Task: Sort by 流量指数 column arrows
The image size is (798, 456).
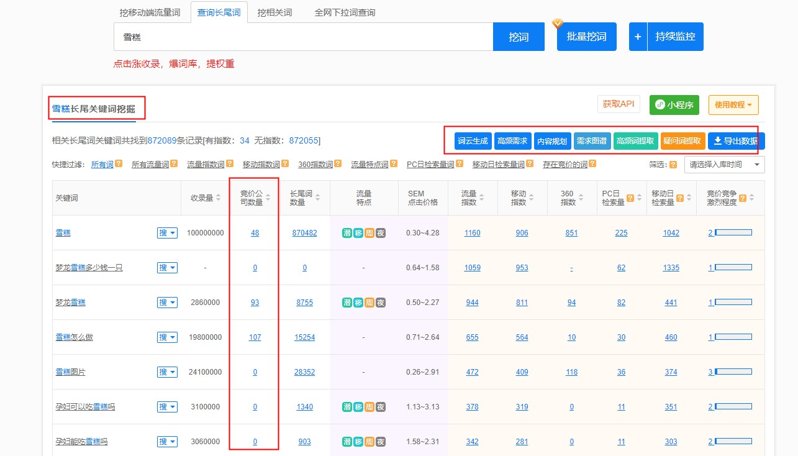Action: coord(481,197)
